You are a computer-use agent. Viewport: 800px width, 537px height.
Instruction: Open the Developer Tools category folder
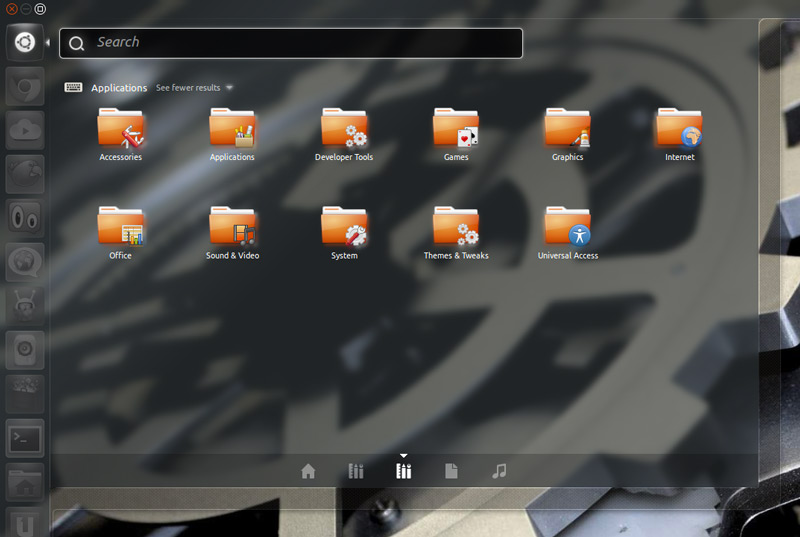point(344,130)
